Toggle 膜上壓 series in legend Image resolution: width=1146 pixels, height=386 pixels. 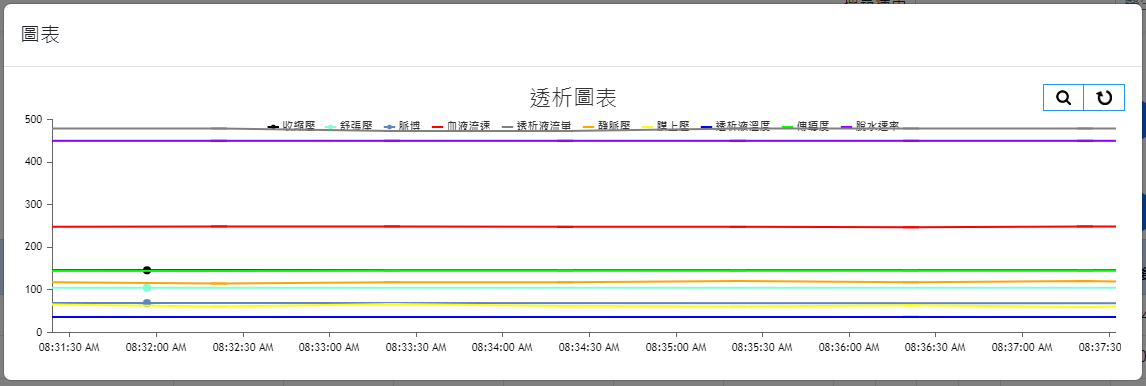click(x=665, y=126)
